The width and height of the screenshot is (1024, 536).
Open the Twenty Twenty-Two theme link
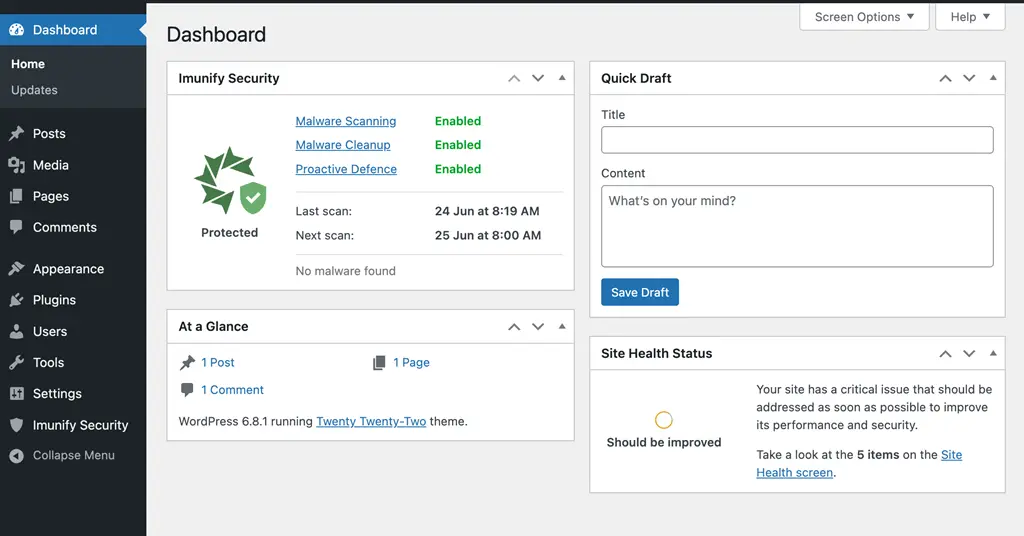click(371, 422)
